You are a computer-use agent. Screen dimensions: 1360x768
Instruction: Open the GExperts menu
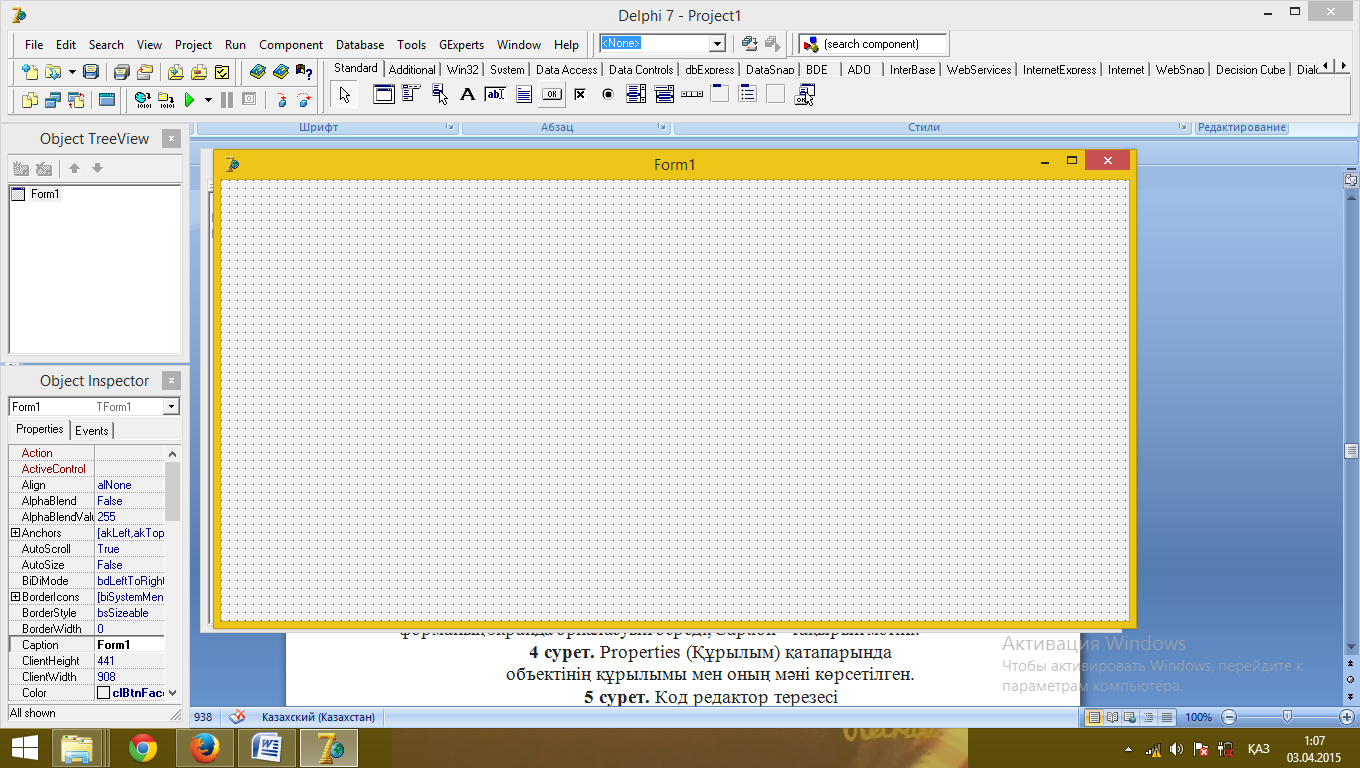461,45
